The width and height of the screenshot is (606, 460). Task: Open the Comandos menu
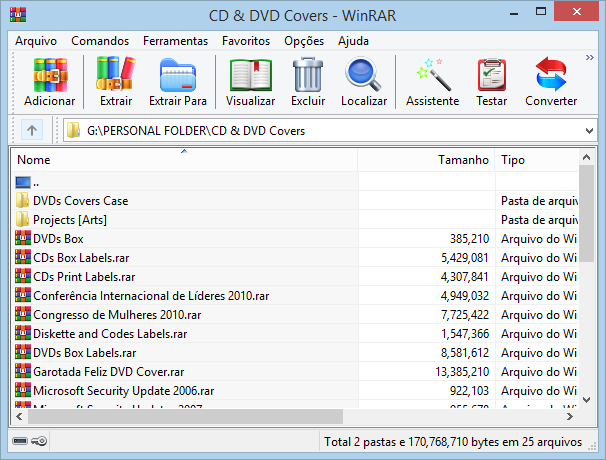(100, 41)
